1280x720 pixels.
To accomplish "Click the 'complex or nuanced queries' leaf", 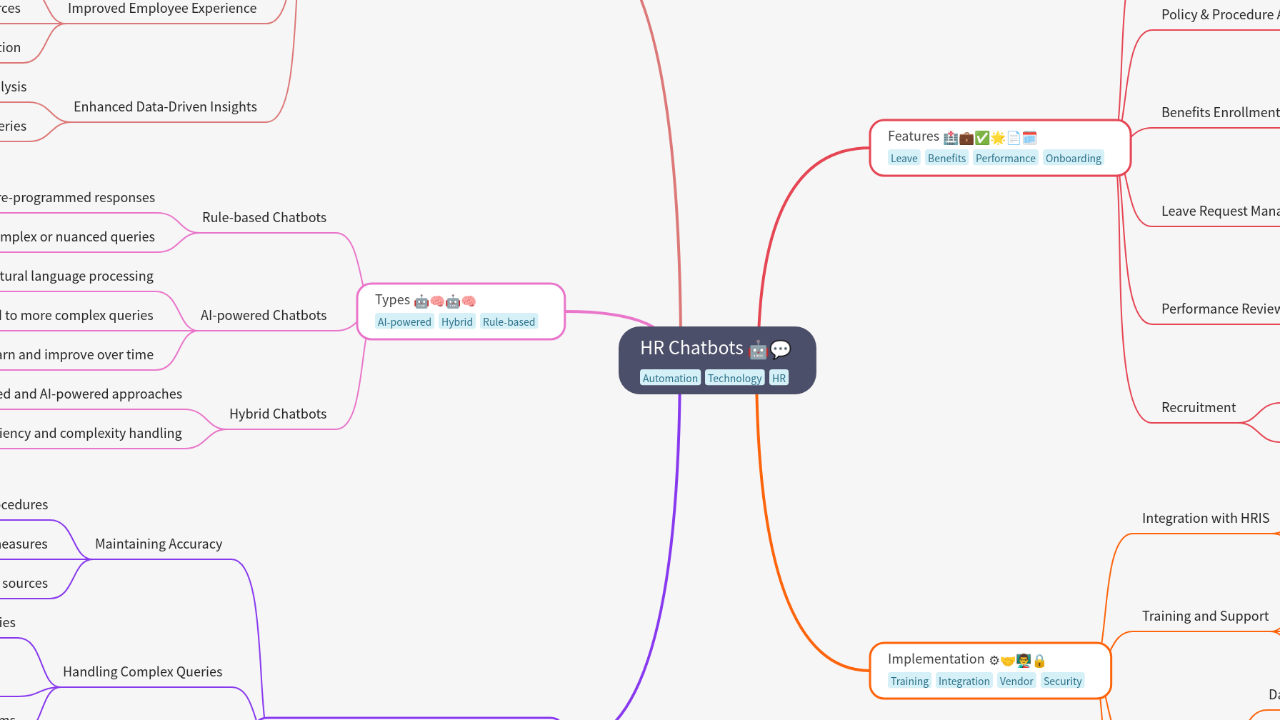I will 78,237.
